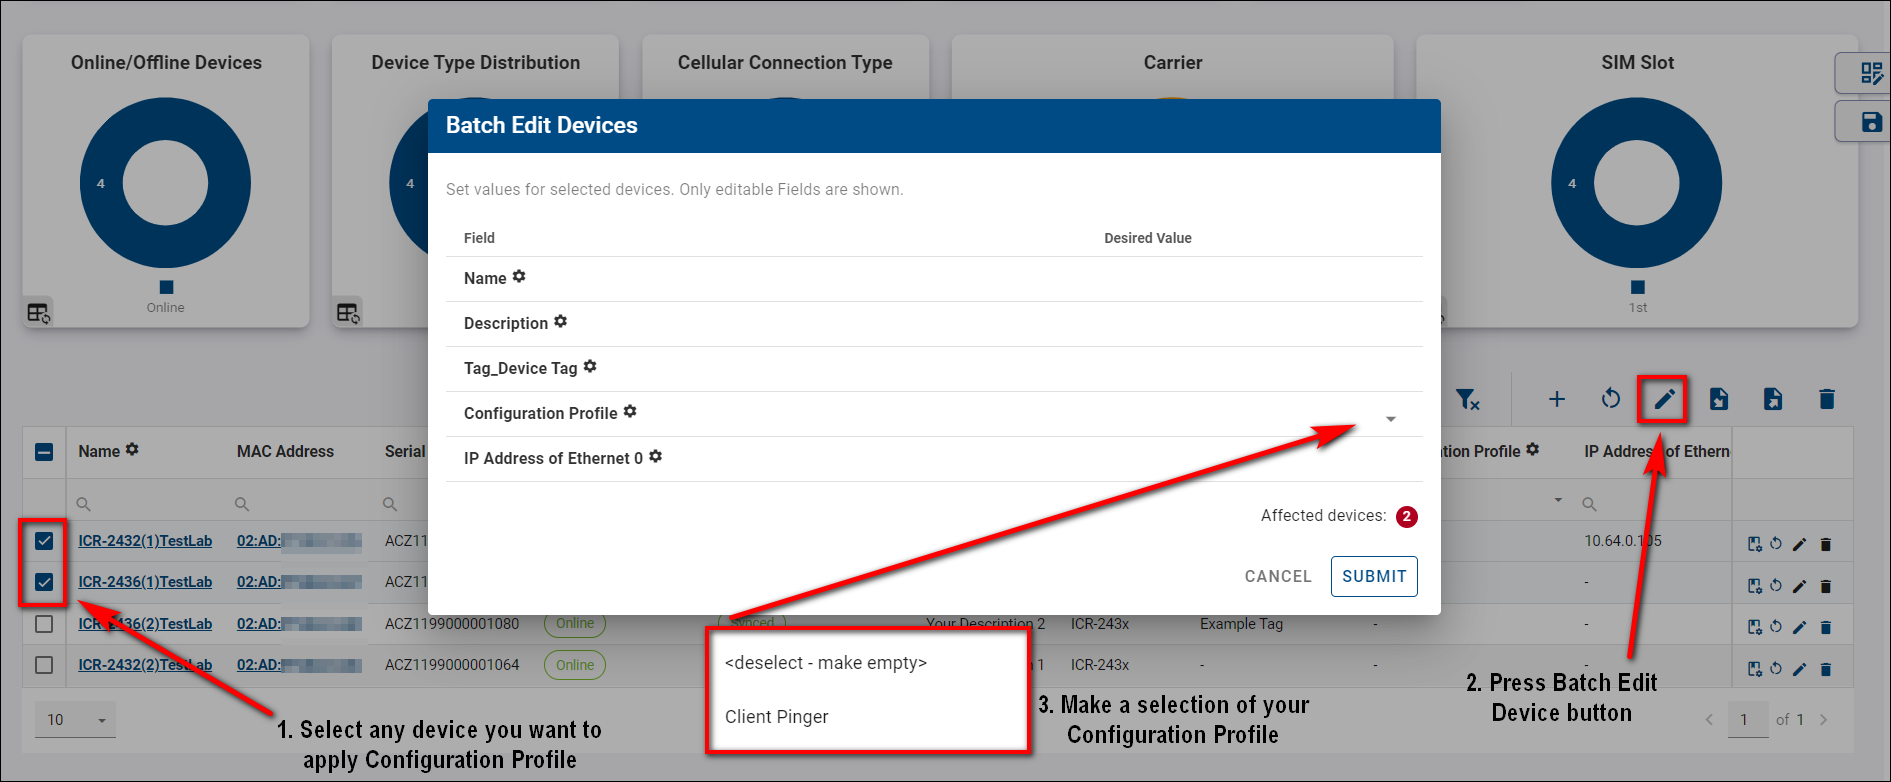Open the ICR-2436(1)TestLab device link
Image resolution: width=1891 pixels, height=782 pixels.
coord(145,582)
